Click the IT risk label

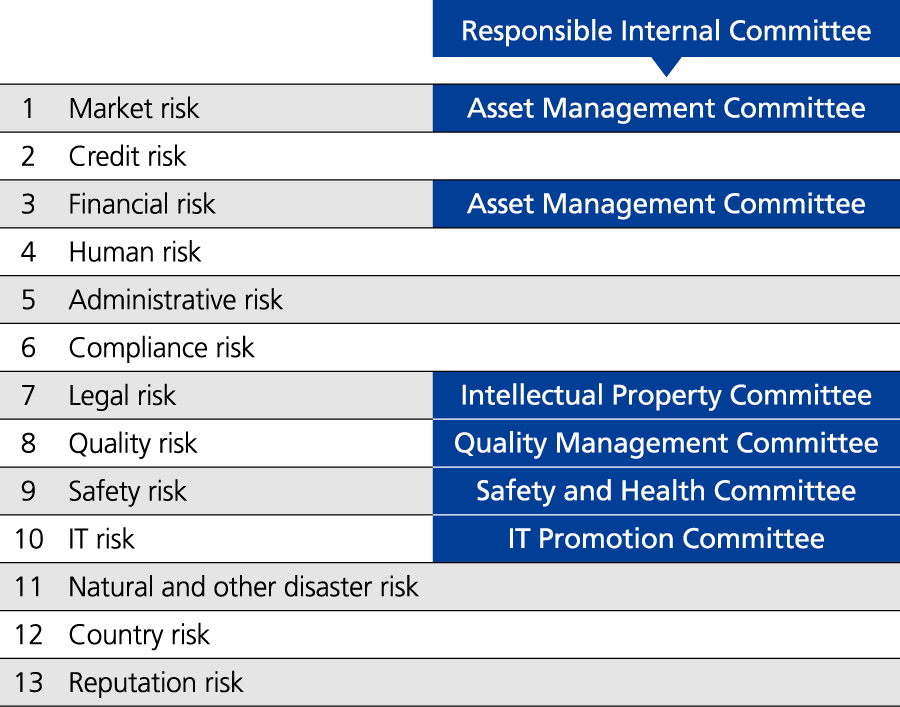(102, 539)
